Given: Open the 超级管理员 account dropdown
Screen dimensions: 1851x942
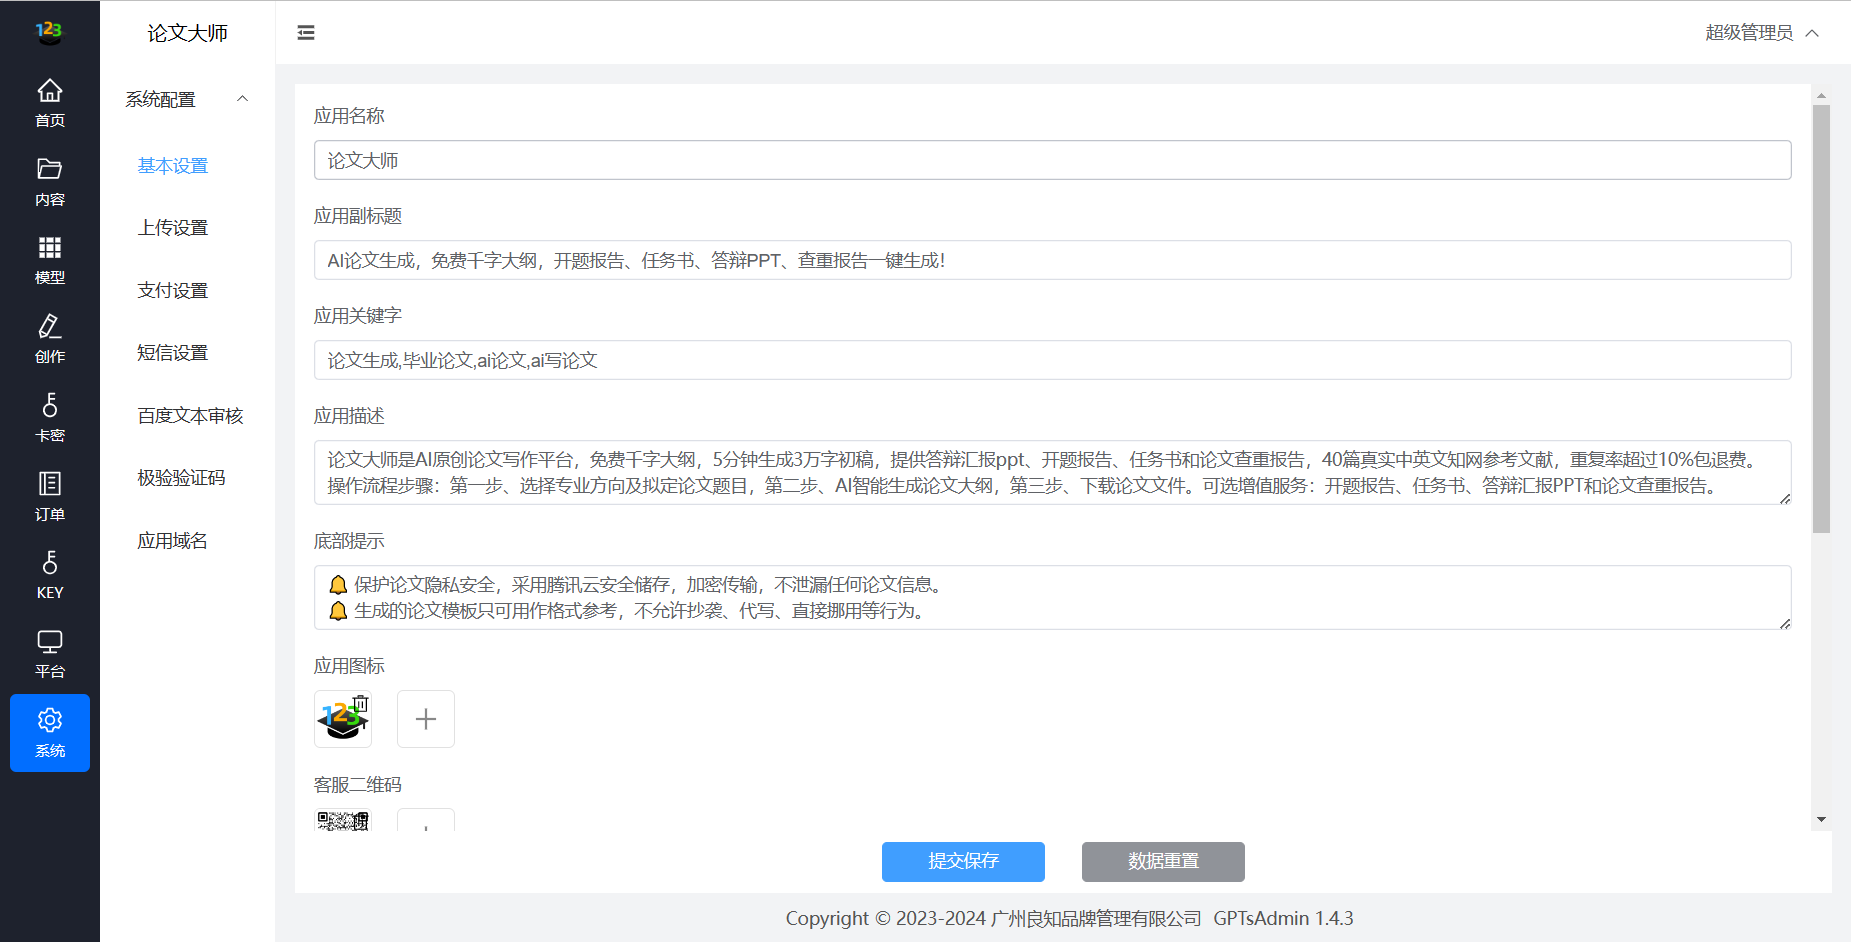Looking at the screenshot, I should (x=1761, y=33).
